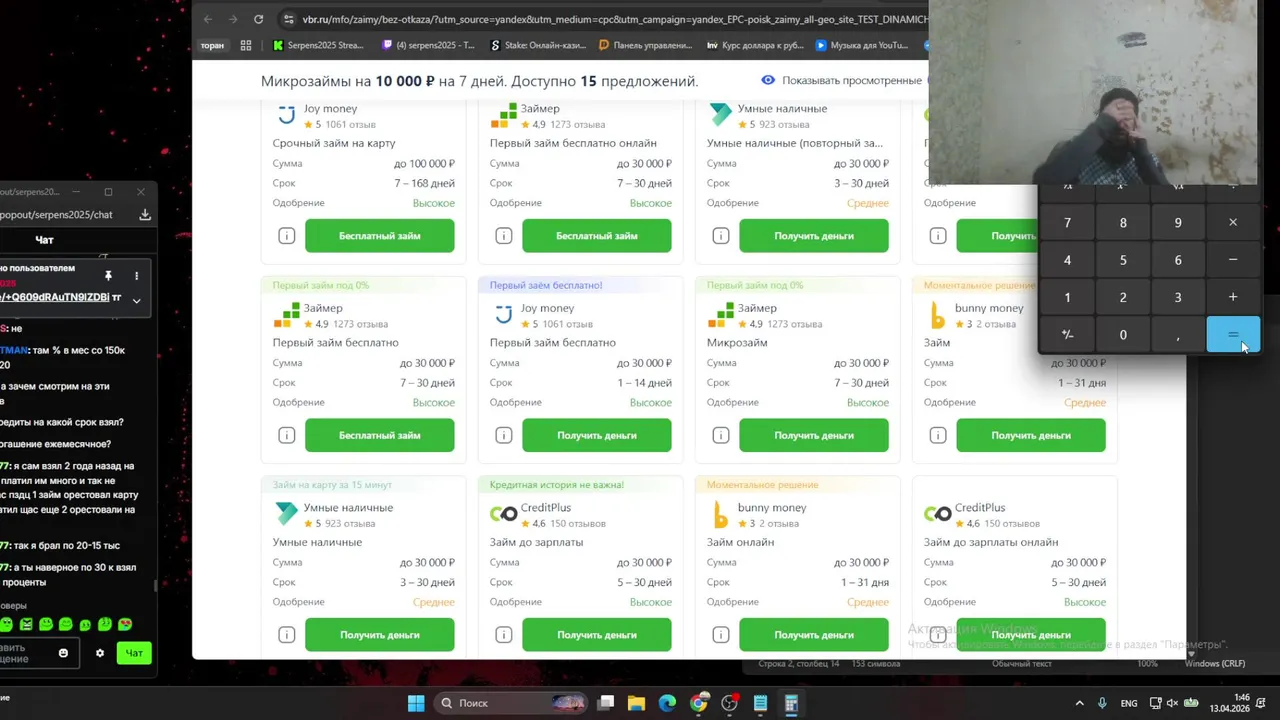Expand the pinned chat message chevron
Image resolution: width=1280 pixels, height=720 pixels.
point(137,300)
